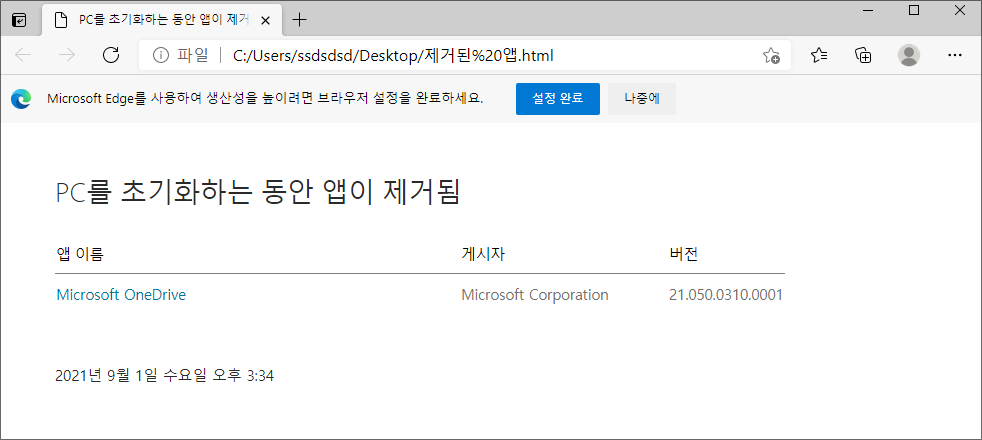This screenshot has height=440, width=982.
Task: Open Settings and more ellipsis menu
Action: (x=954, y=55)
